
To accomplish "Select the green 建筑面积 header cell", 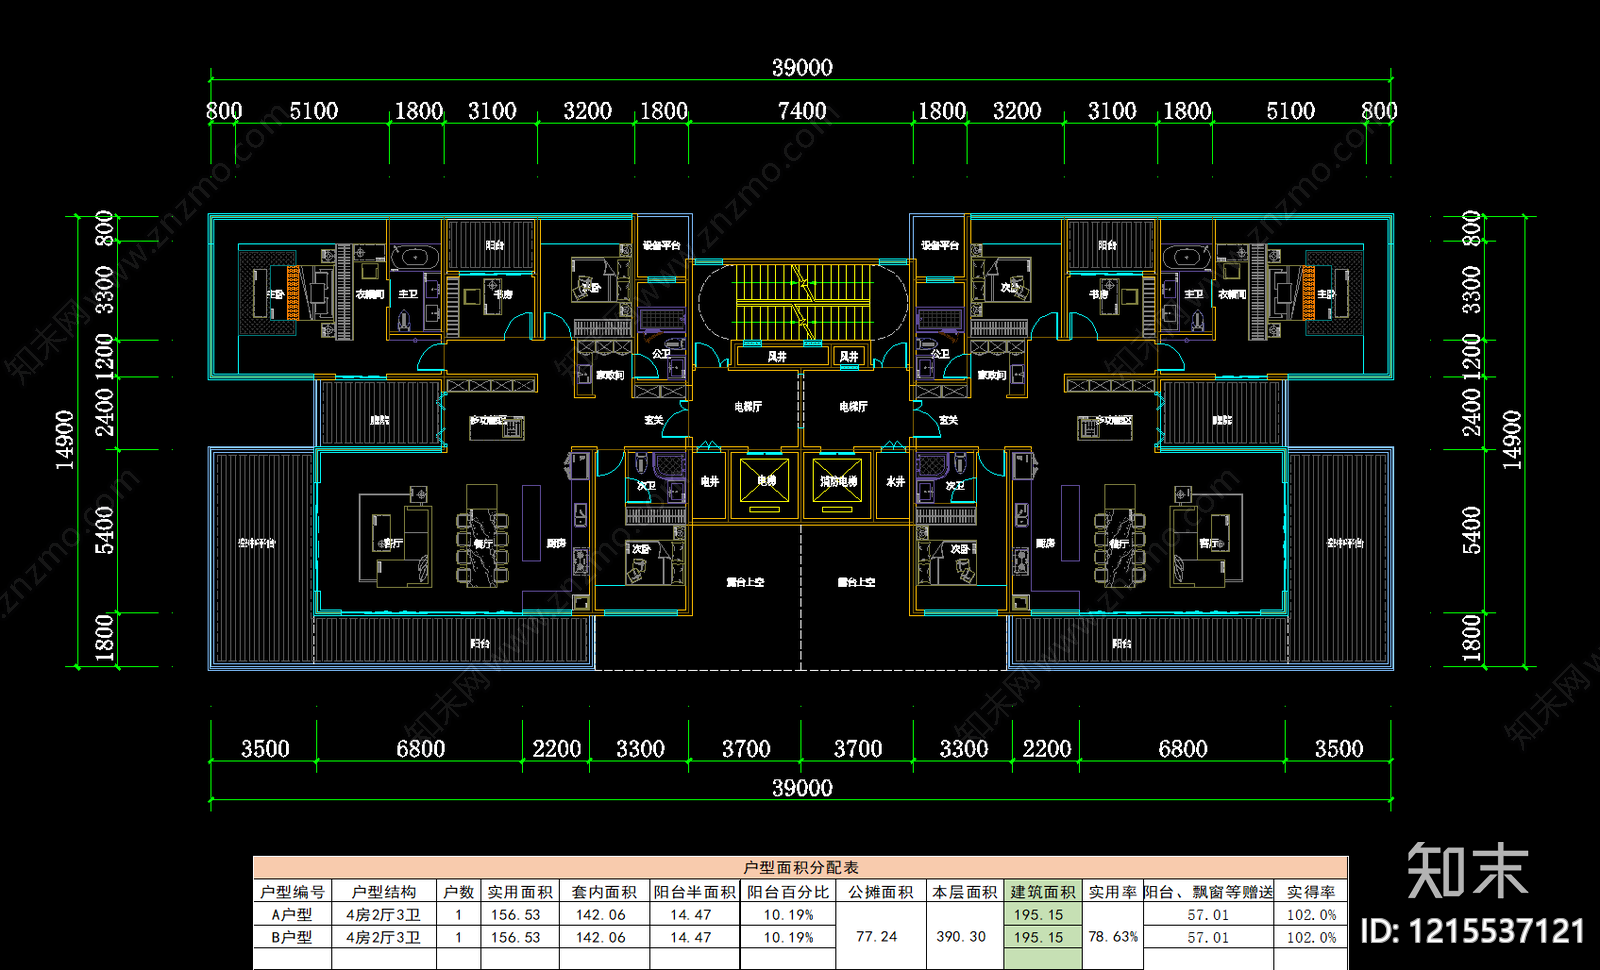I will tap(1043, 892).
